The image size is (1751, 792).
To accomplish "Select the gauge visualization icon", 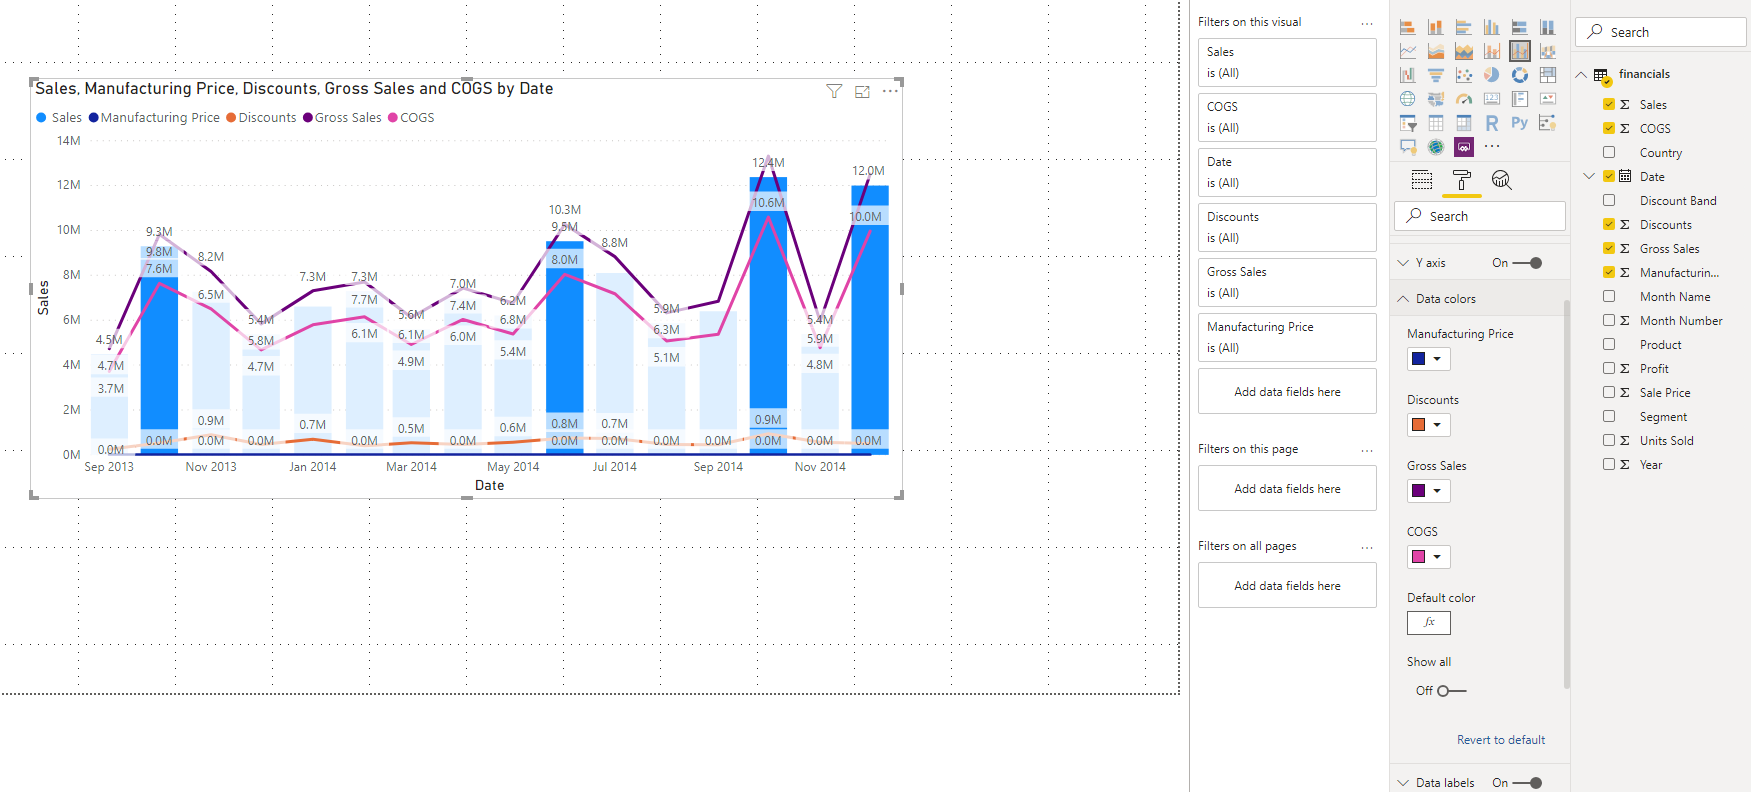I will [1464, 99].
